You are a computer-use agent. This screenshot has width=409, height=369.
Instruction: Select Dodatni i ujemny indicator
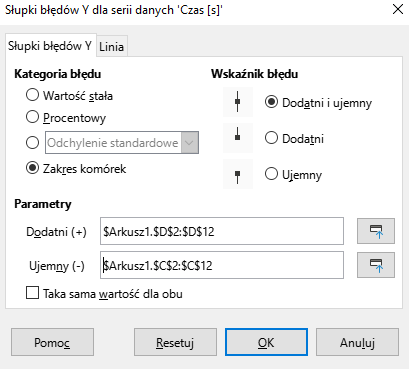271,102
